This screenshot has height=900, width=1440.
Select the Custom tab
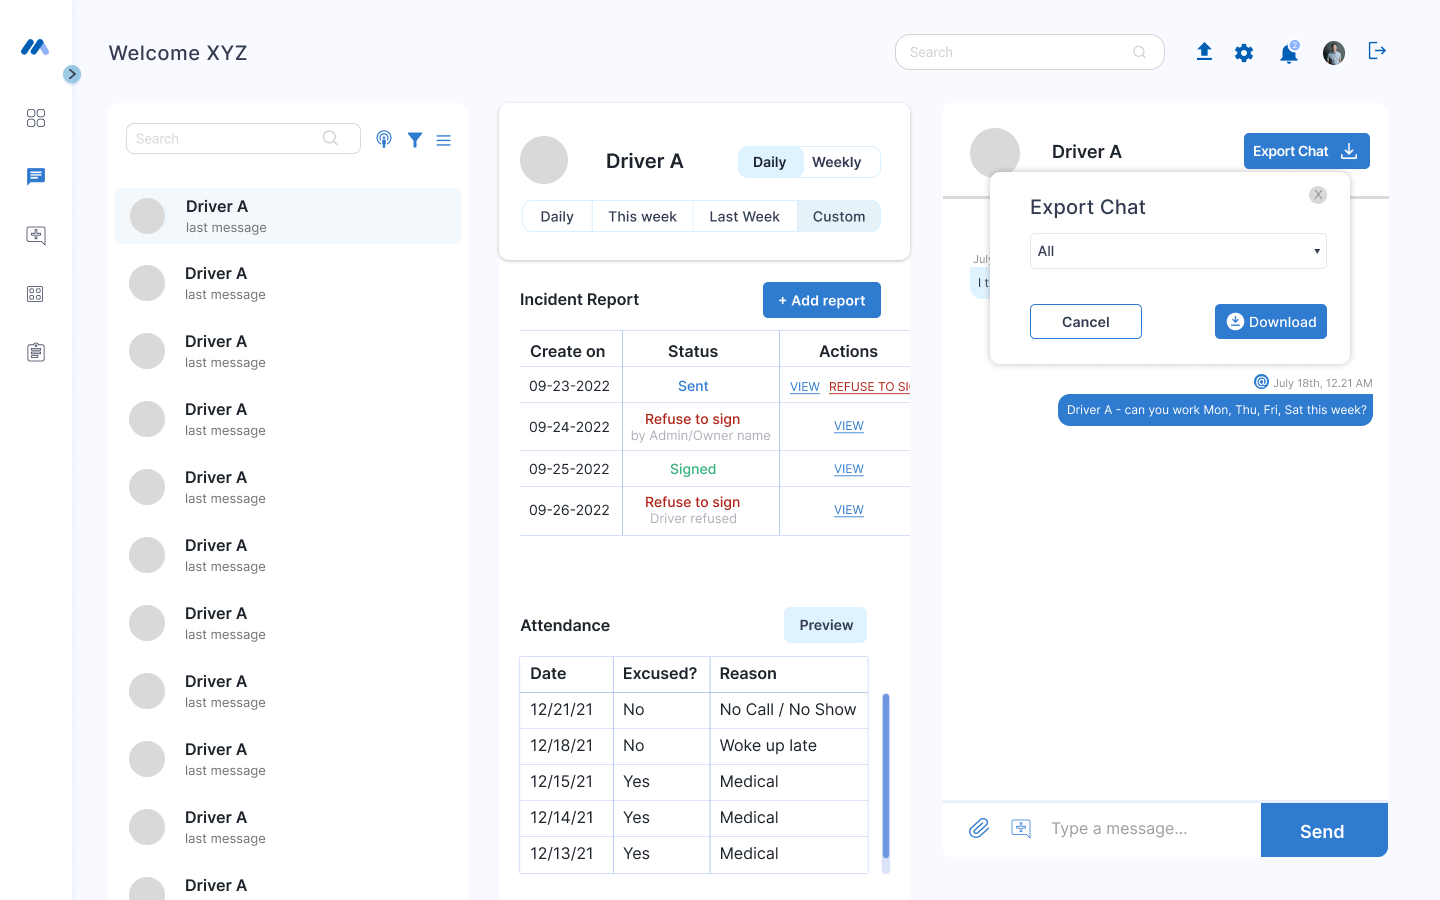[838, 217]
